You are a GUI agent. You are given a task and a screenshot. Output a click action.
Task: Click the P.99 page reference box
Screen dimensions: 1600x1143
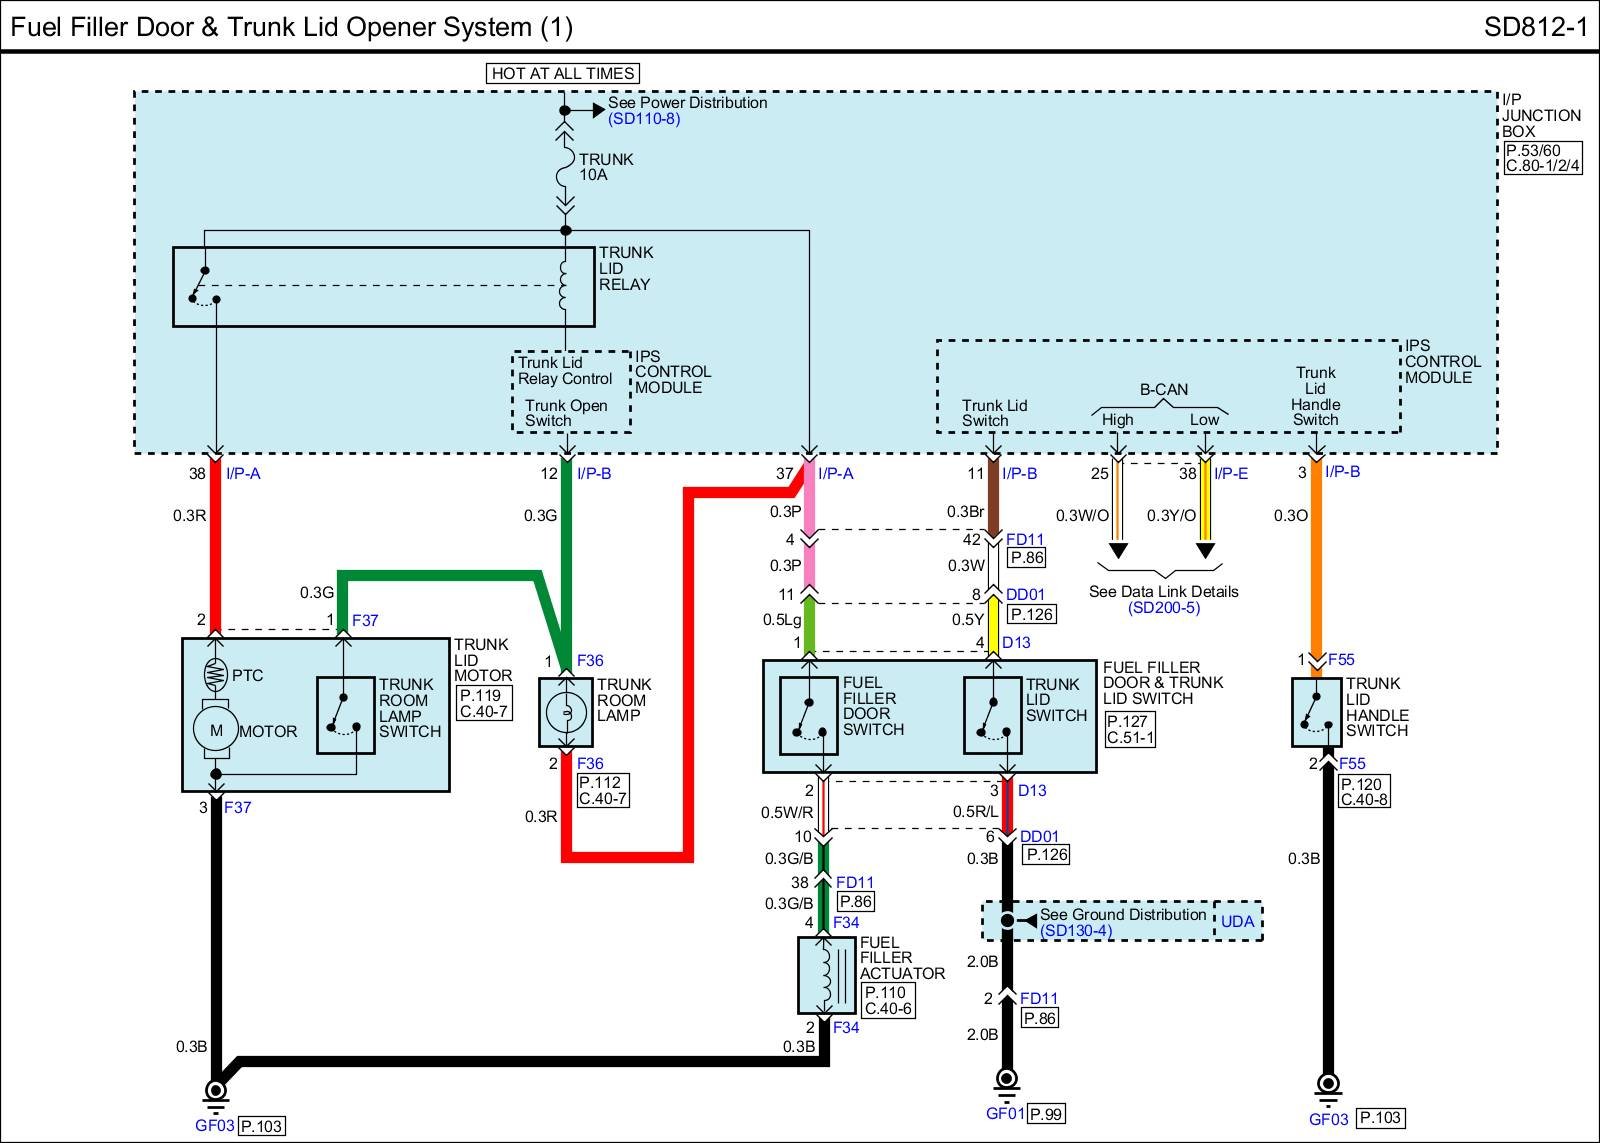[x=1046, y=1114]
